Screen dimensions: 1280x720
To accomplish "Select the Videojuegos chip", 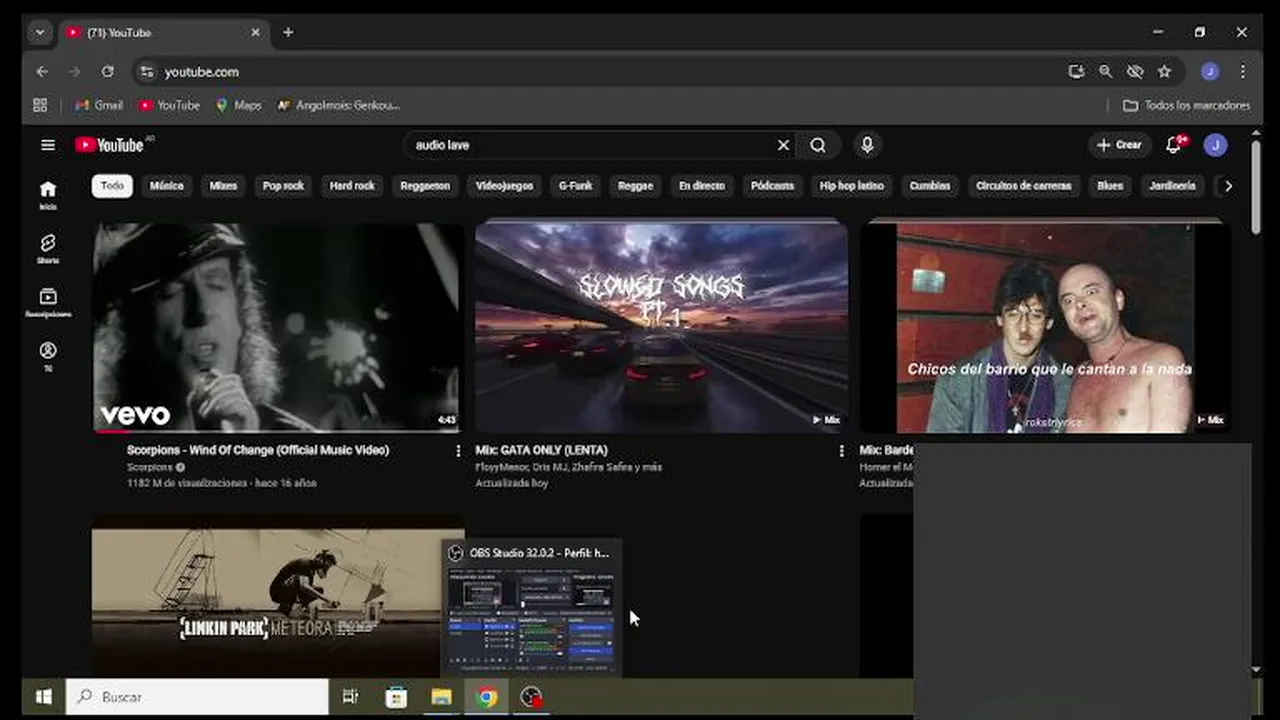I will point(504,186).
